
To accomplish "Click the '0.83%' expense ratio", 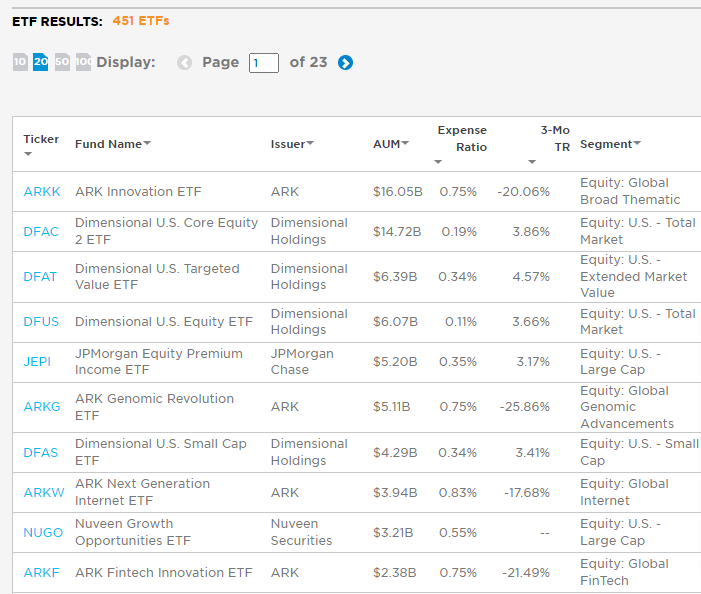I will pyautogui.click(x=458, y=493).
